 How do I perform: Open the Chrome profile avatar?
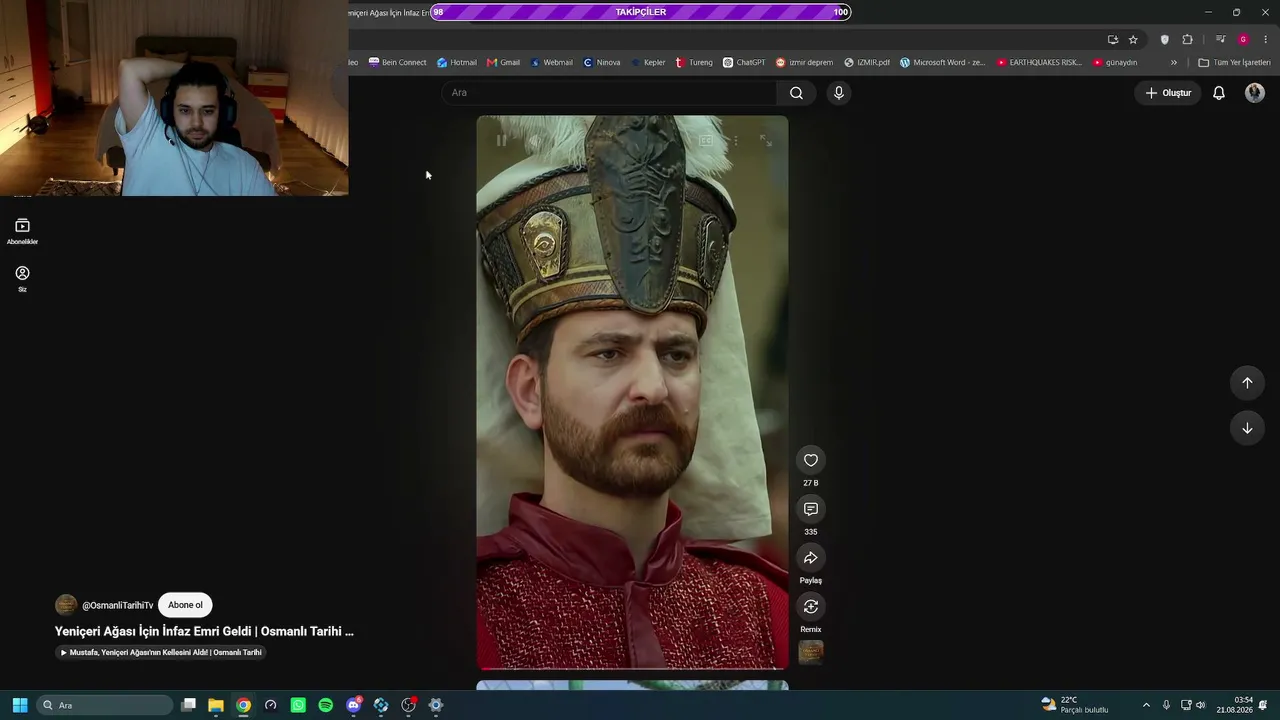pyautogui.click(x=1243, y=39)
